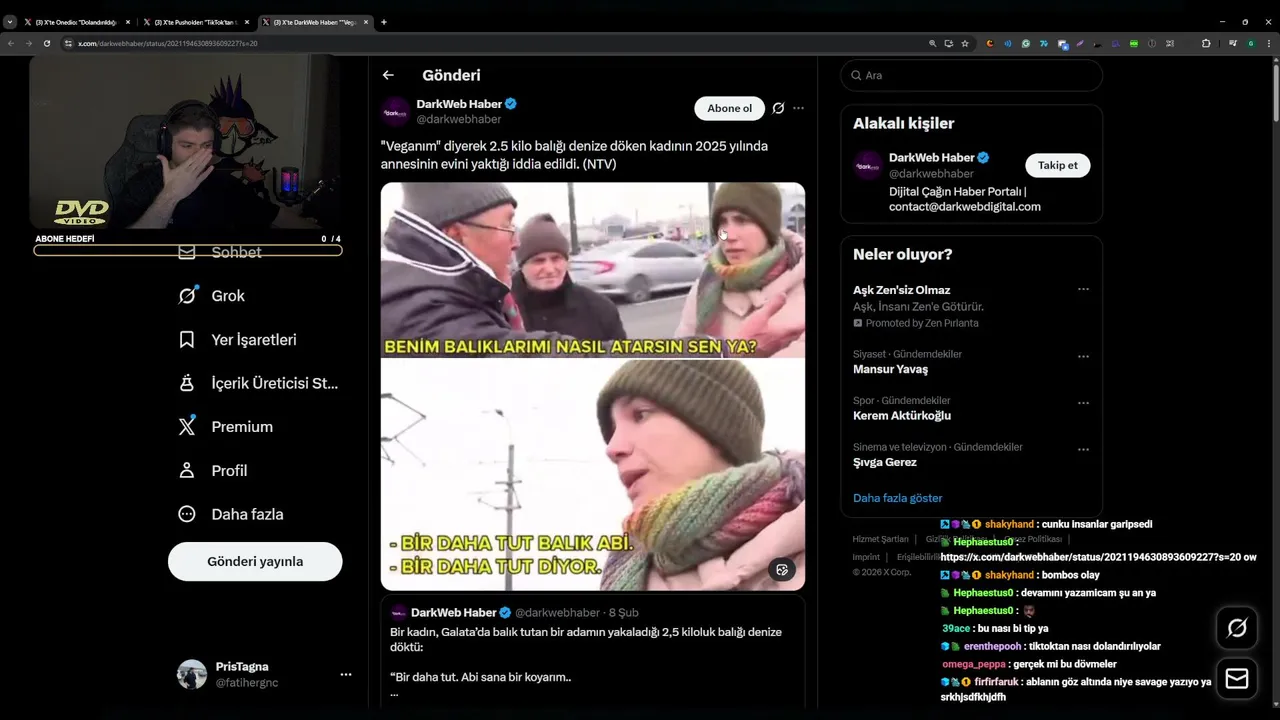Click the search magnifier icon in Ara
This screenshot has height=720, width=1280.
pyautogui.click(x=857, y=75)
